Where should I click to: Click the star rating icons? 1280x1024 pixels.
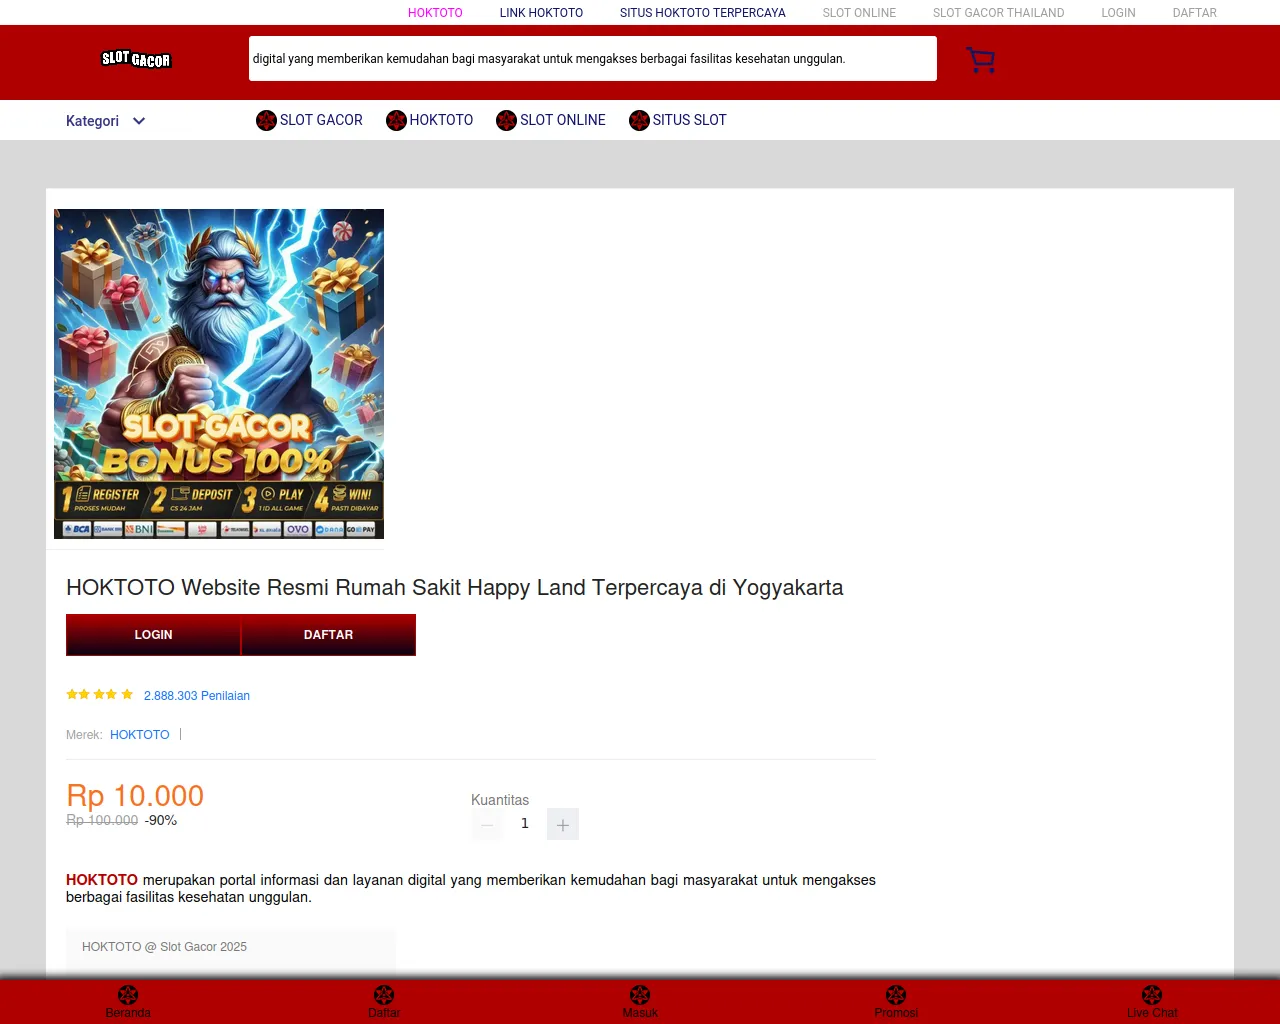(100, 694)
